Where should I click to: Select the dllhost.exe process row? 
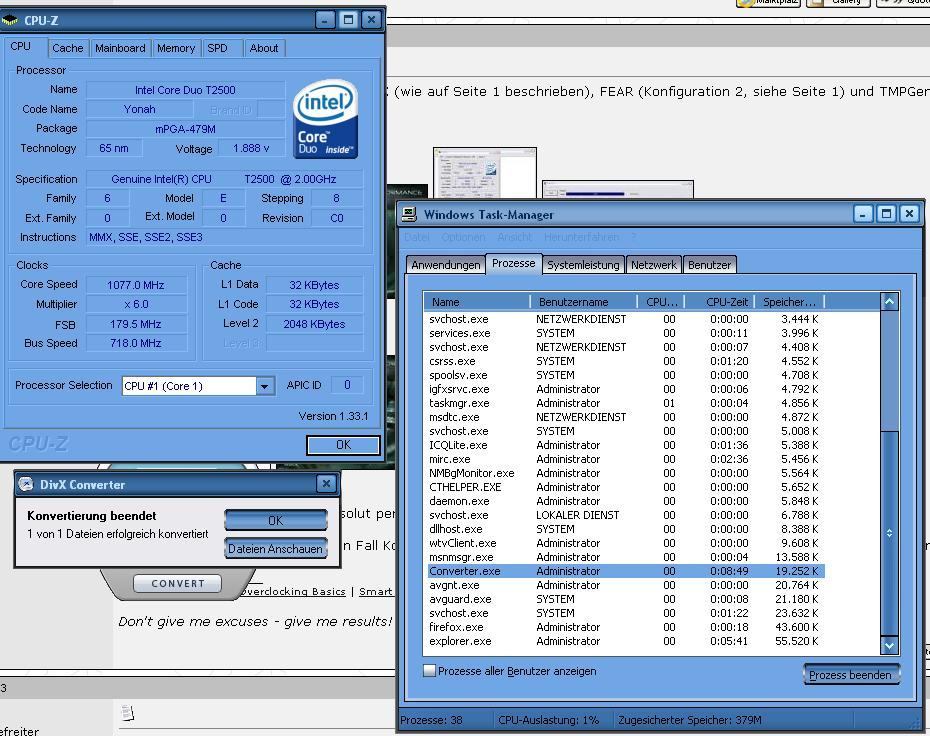[624, 529]
